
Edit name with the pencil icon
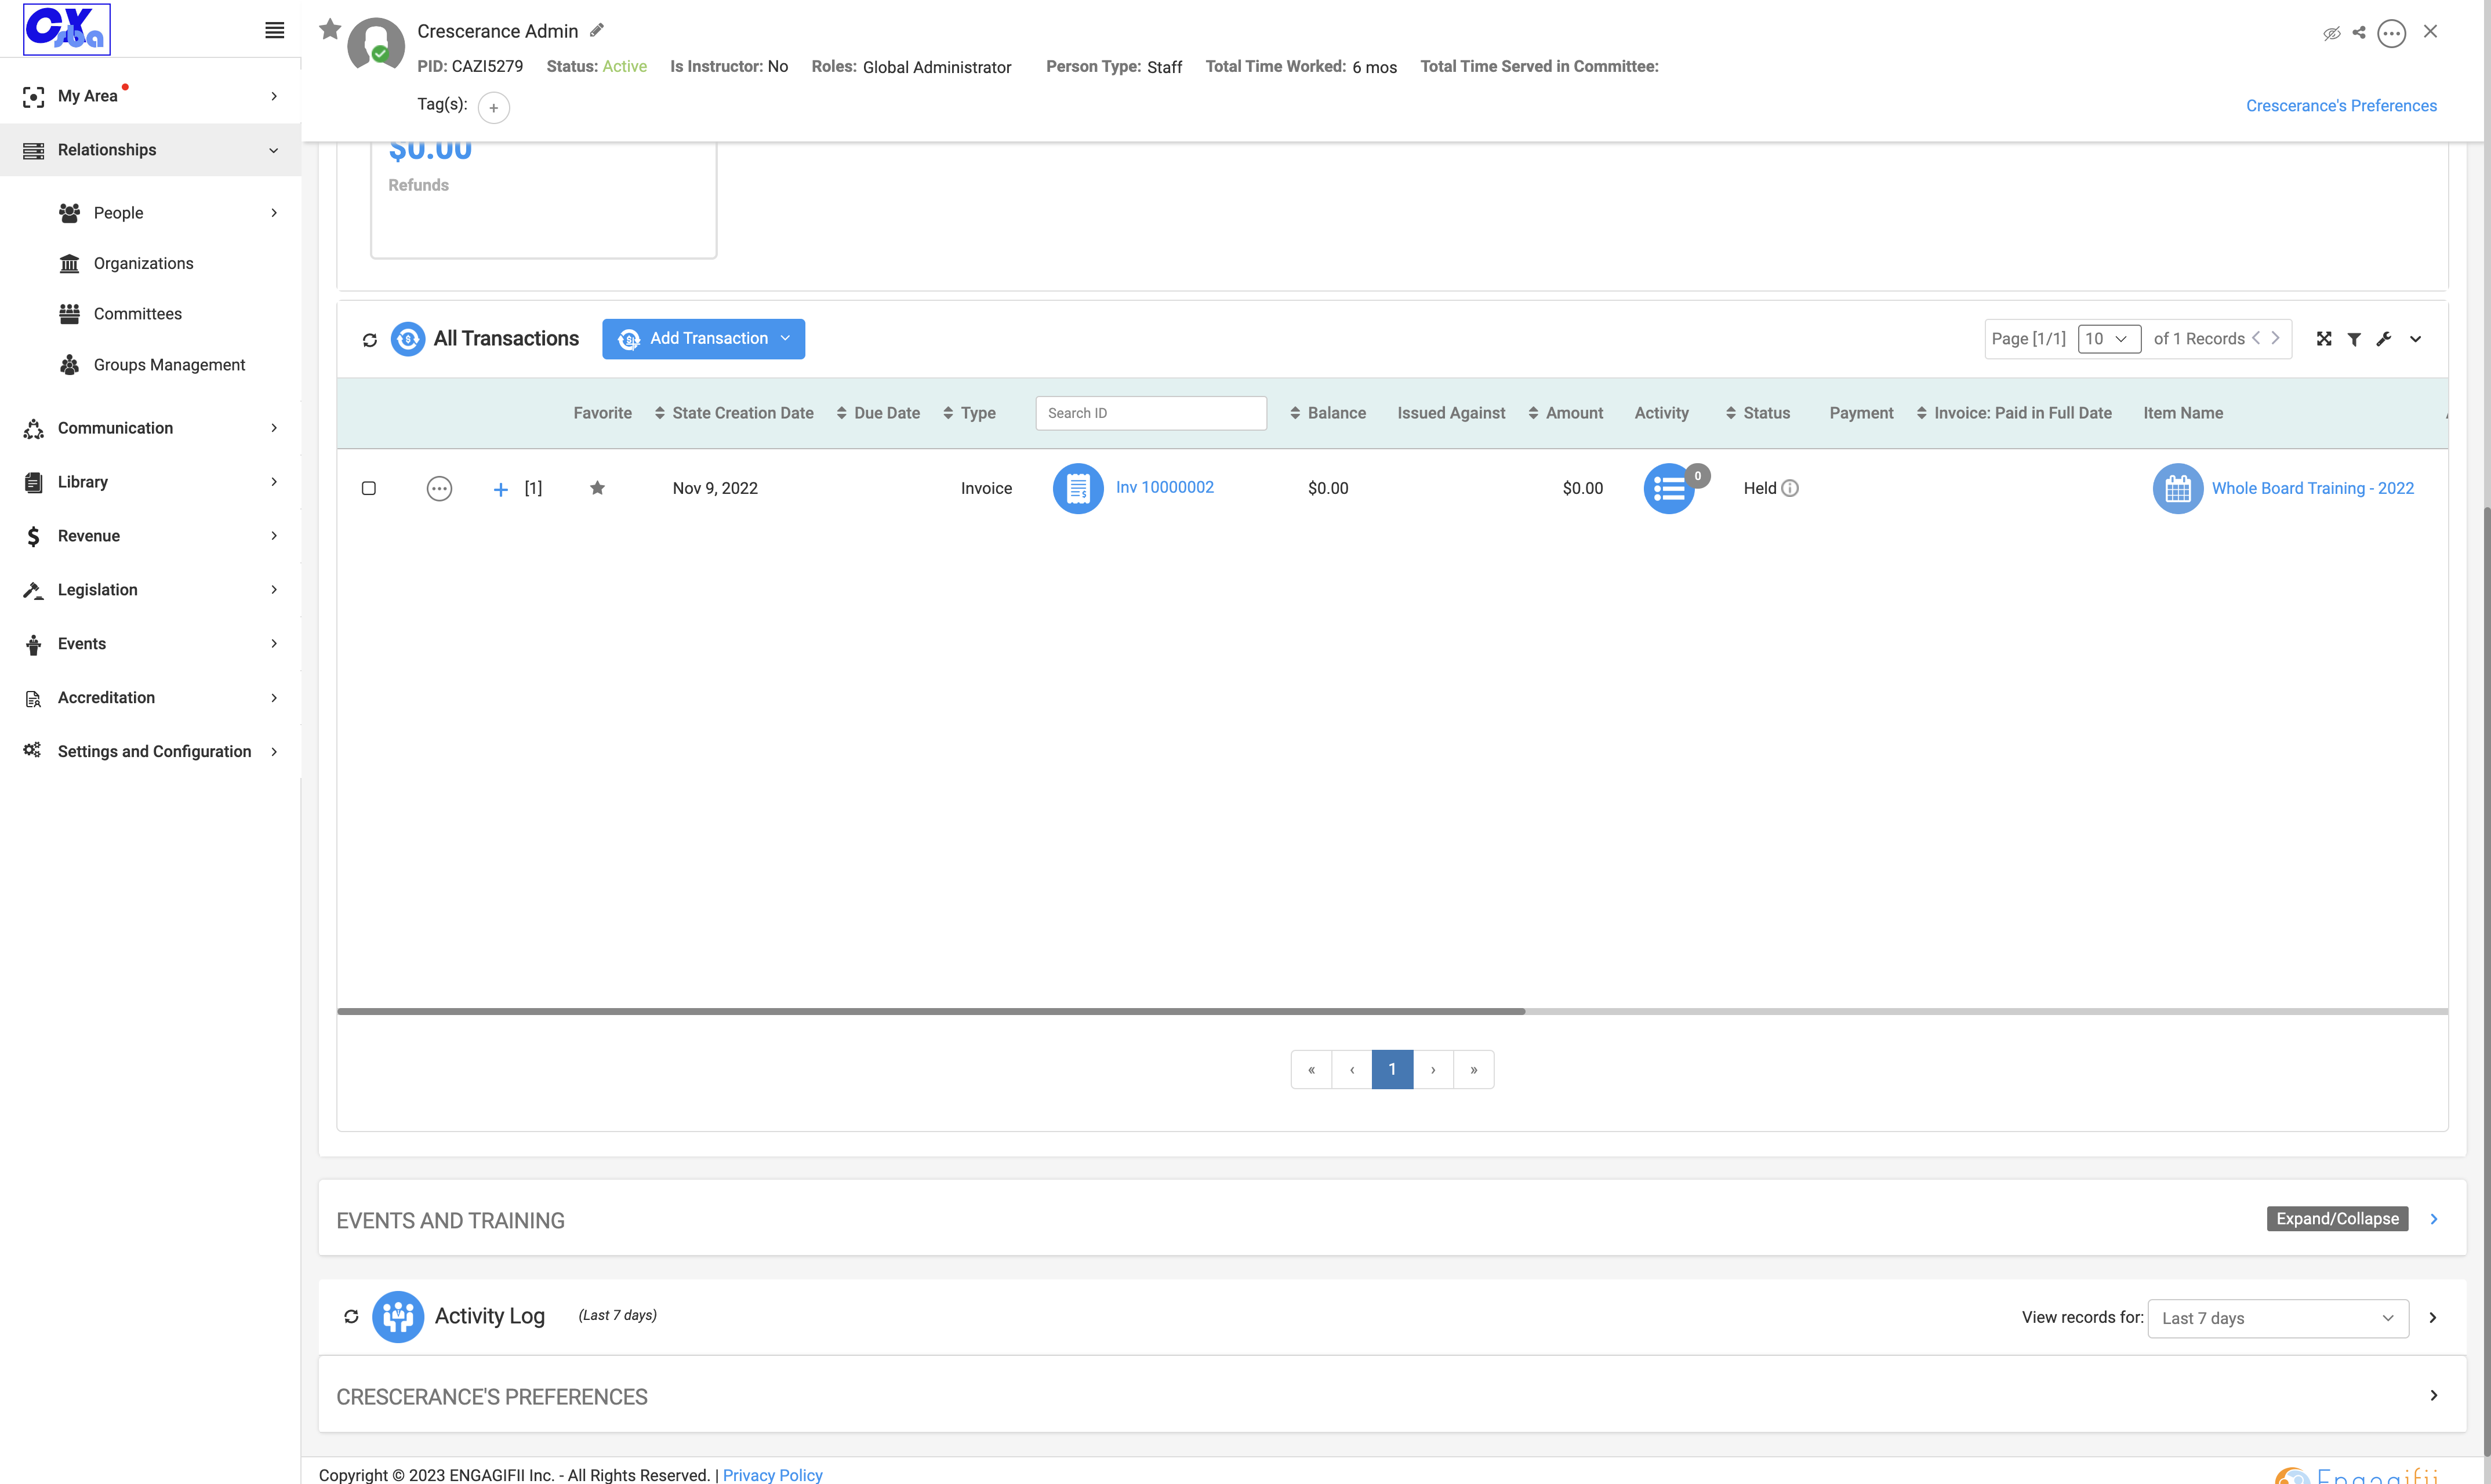tap(597, 30)
